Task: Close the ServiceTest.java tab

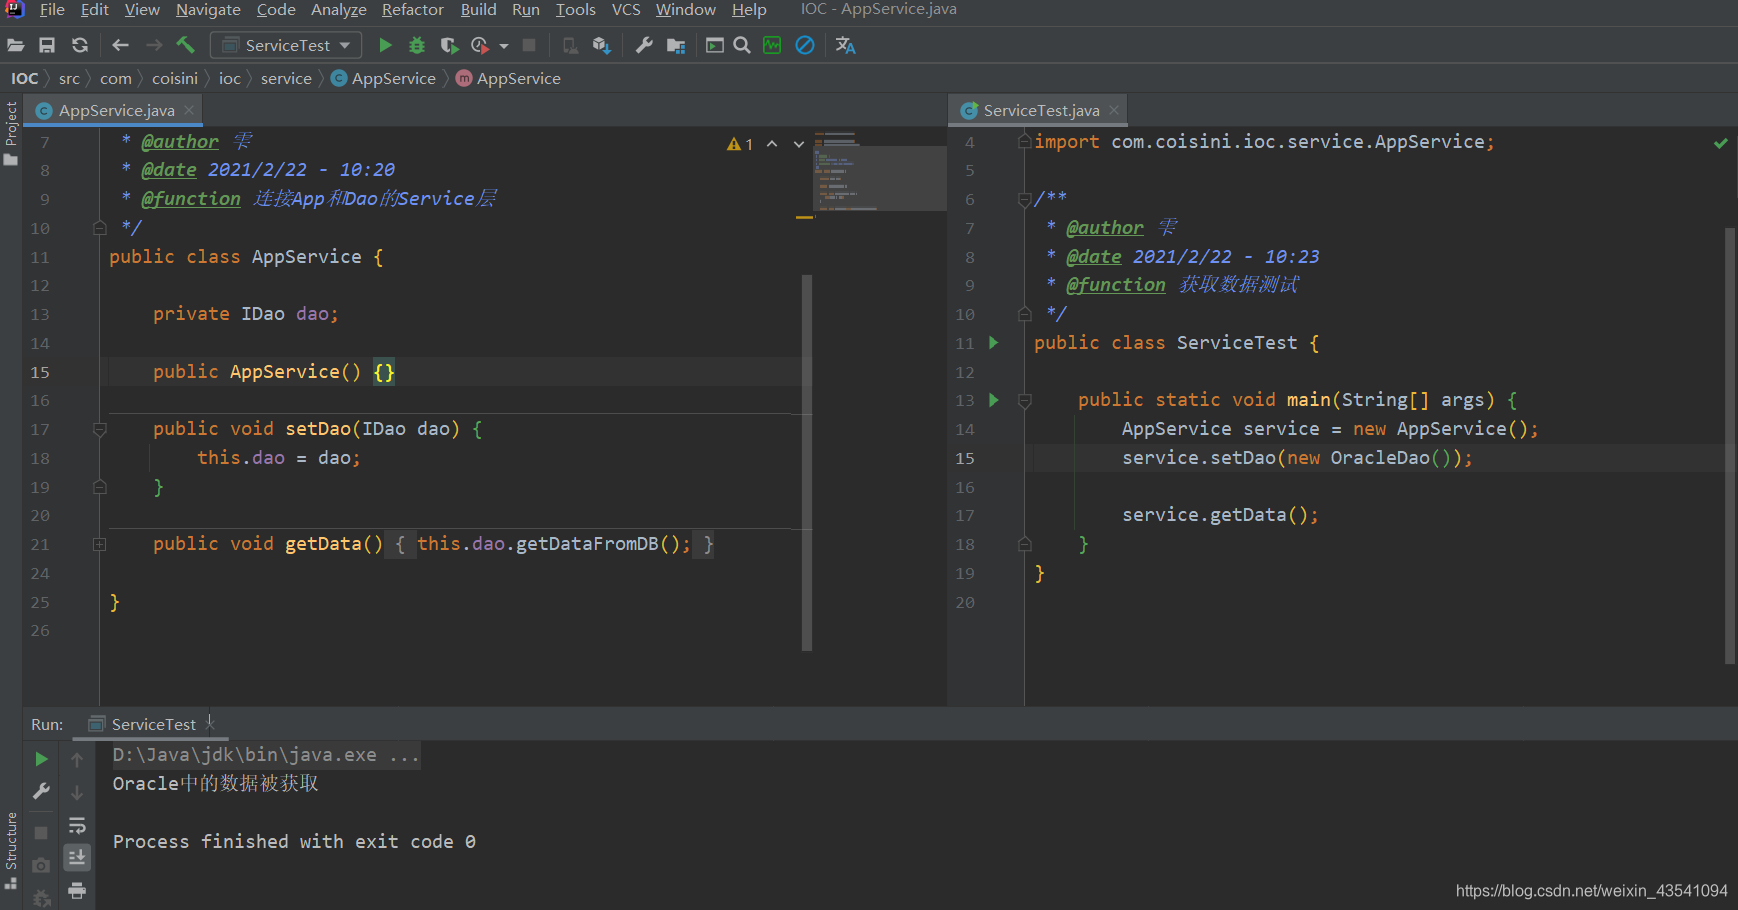Action: pyautogui.click(x=1114, y=110)
